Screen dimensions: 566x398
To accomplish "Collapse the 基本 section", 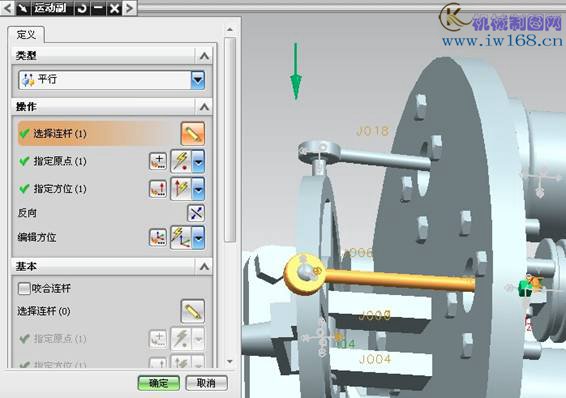I will tap(204, 267).
